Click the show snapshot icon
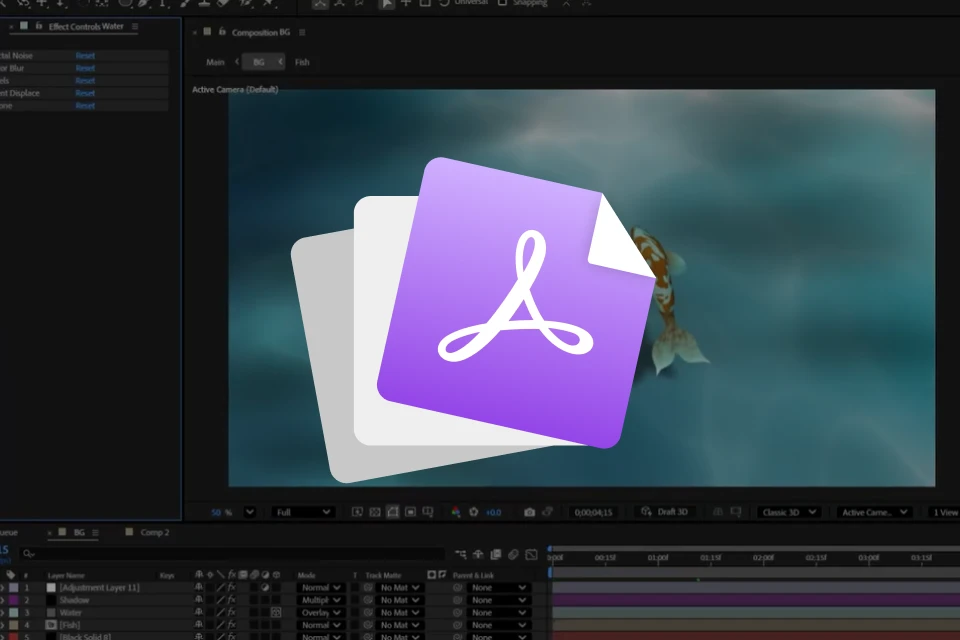Screen dimensions: 960x640 point(547,512)
